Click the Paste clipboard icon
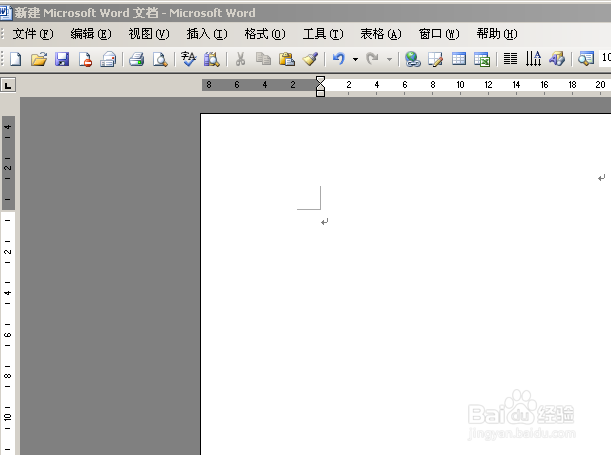This screenshot has width=611, height=455. (287, 59)
